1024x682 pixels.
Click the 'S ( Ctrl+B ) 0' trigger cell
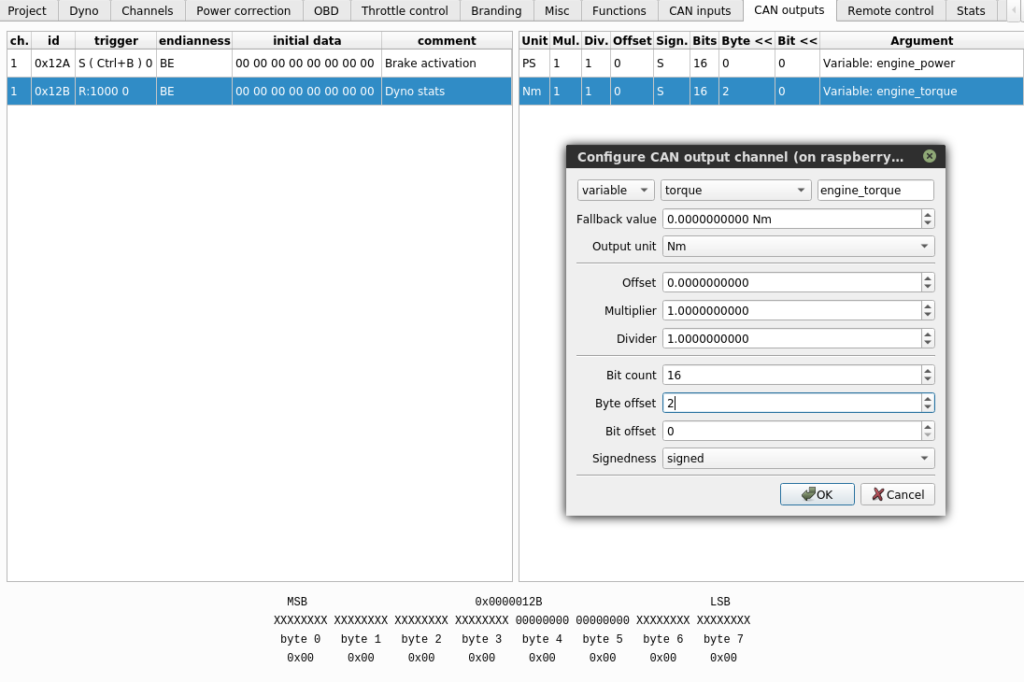point(116,63)
